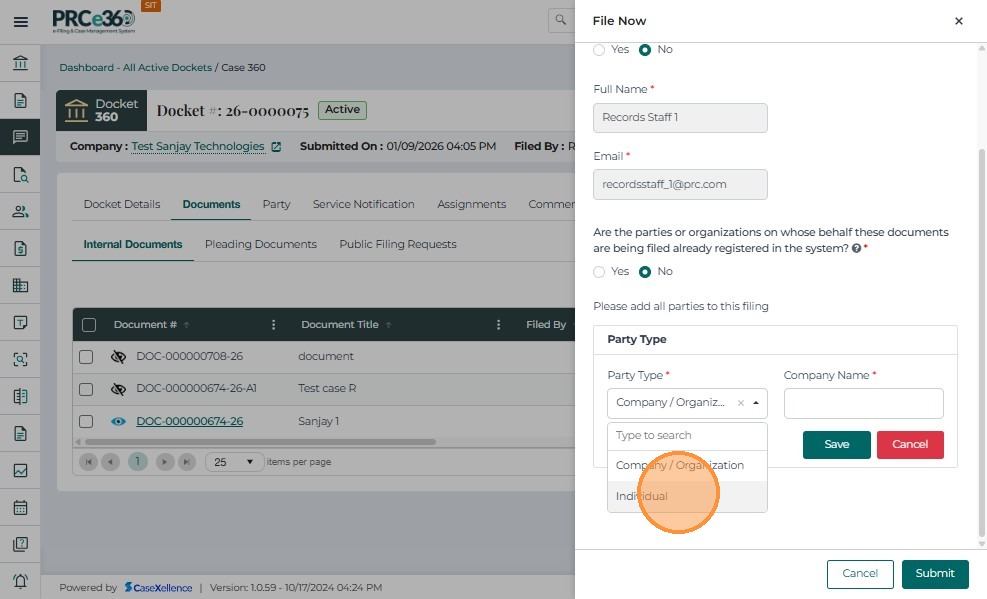987x599 pixels.
Task: Open the hamburger navigation menu
Action: coord(20,21)
